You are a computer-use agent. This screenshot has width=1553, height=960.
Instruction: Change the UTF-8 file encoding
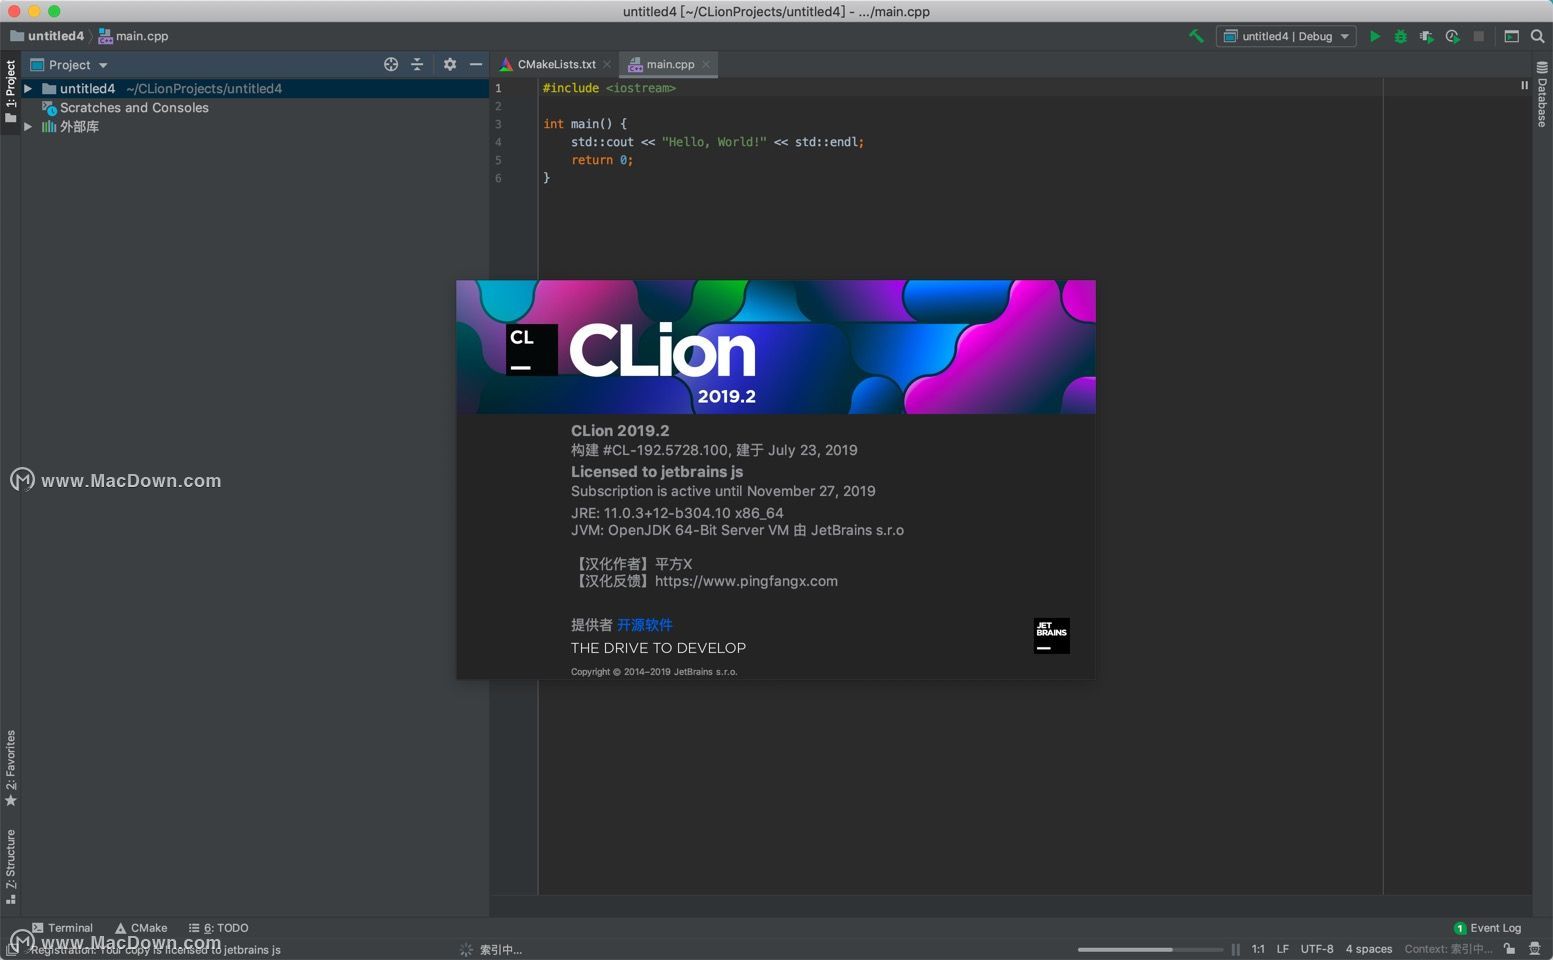[x=1316, y=949]
